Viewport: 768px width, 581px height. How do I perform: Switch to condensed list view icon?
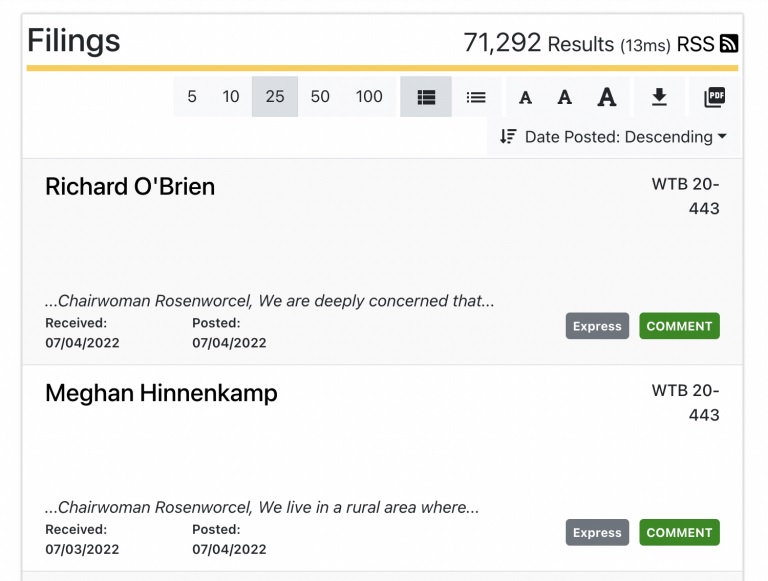pyautogui.click(x=476, y=97)
